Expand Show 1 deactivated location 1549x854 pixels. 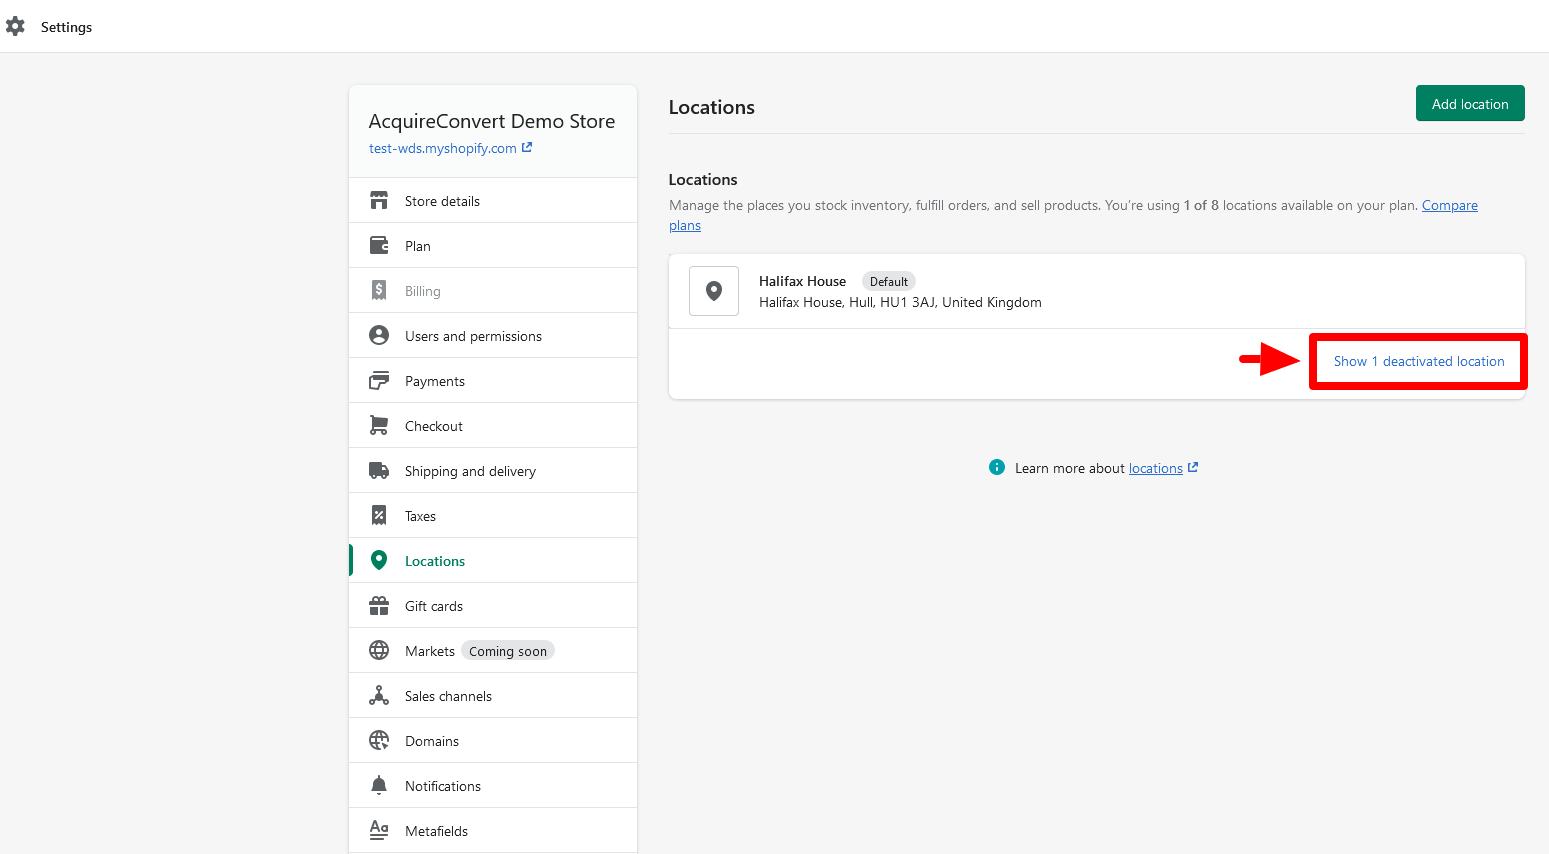[1418, 361]
